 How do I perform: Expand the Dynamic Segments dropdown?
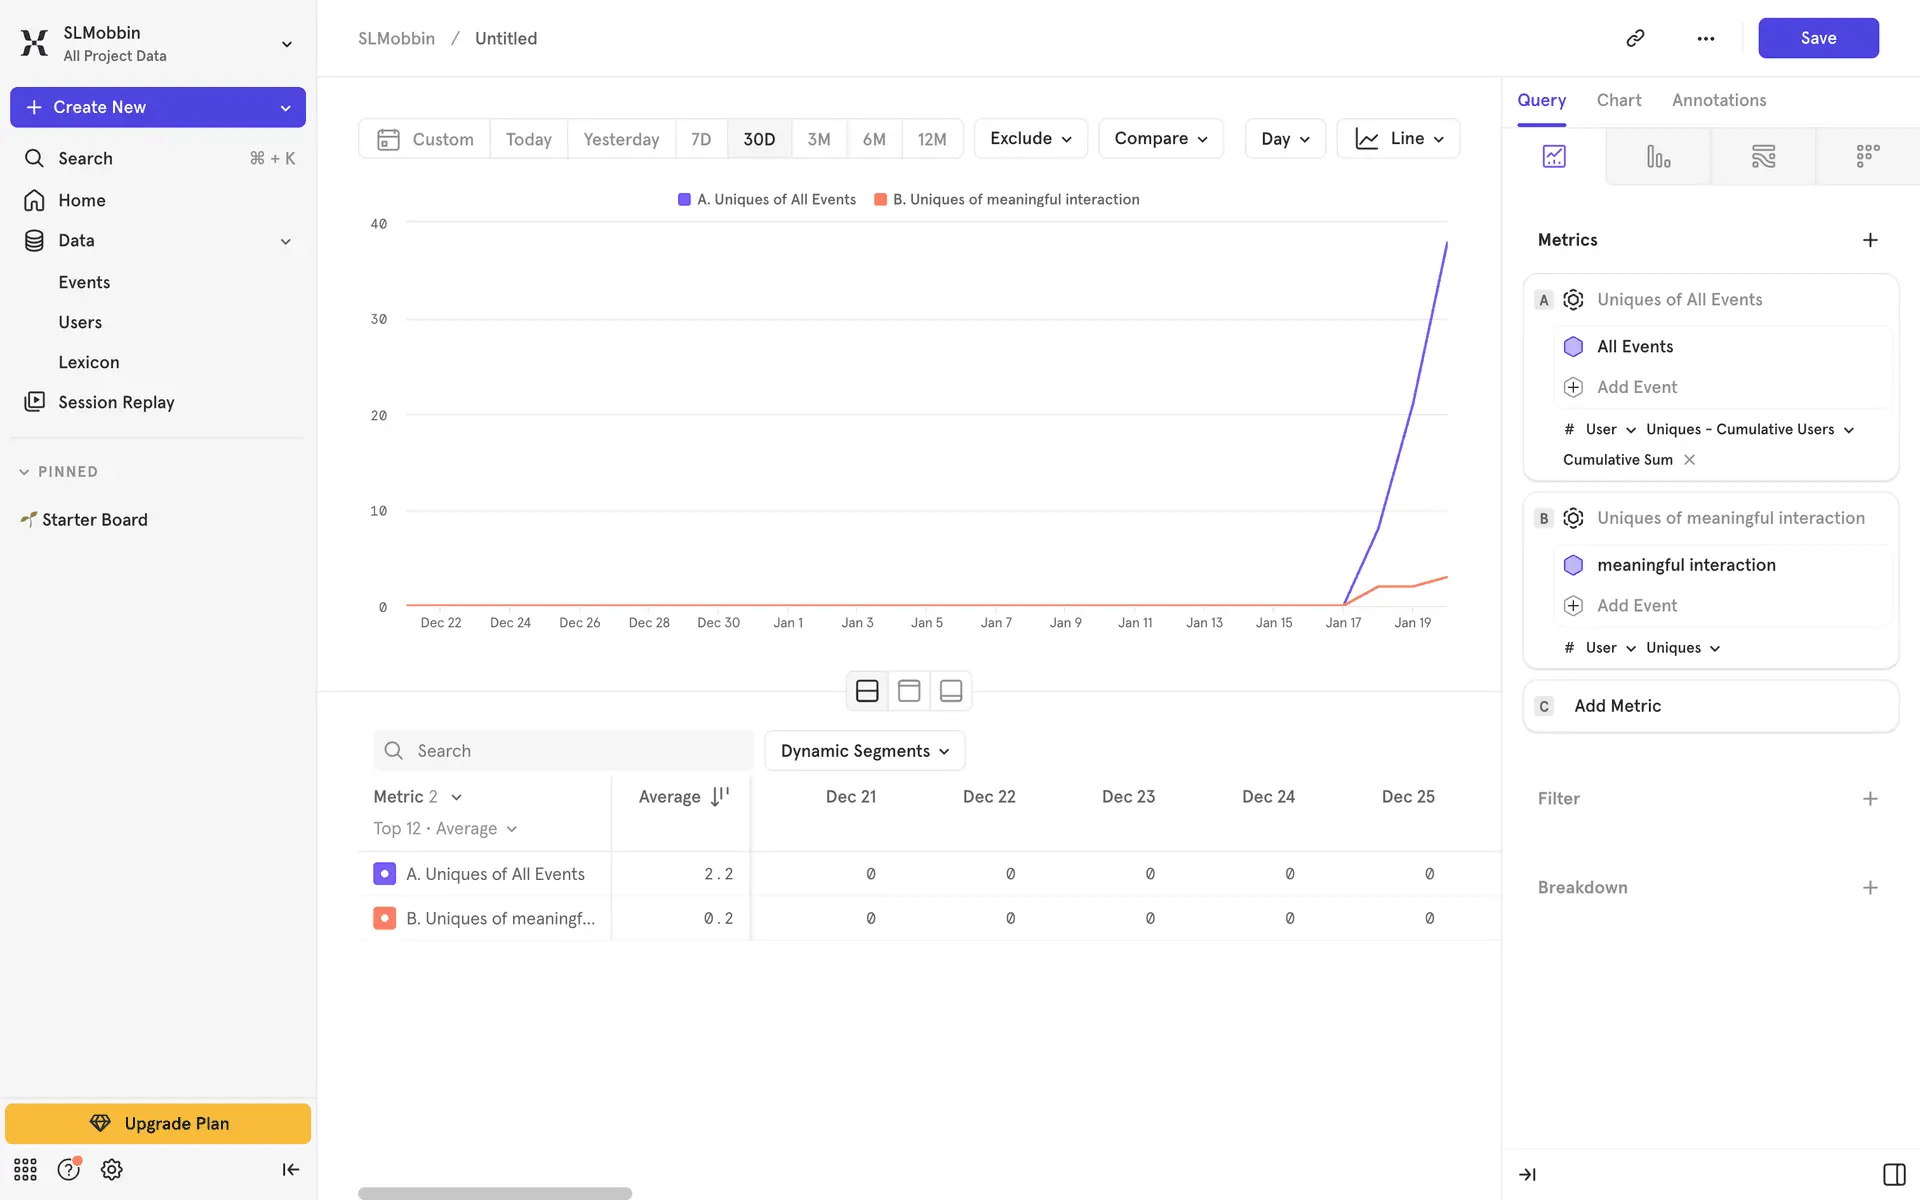click(x=864, y=751)
